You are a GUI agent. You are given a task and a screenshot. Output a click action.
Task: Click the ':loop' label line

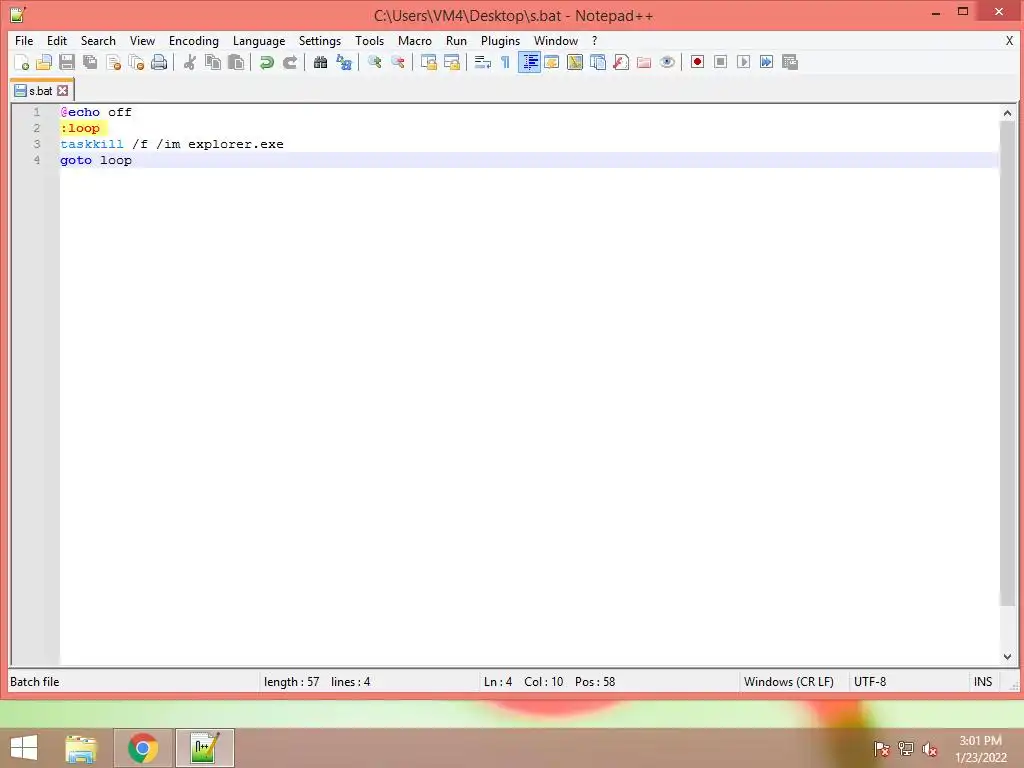[x=80, y=128]
